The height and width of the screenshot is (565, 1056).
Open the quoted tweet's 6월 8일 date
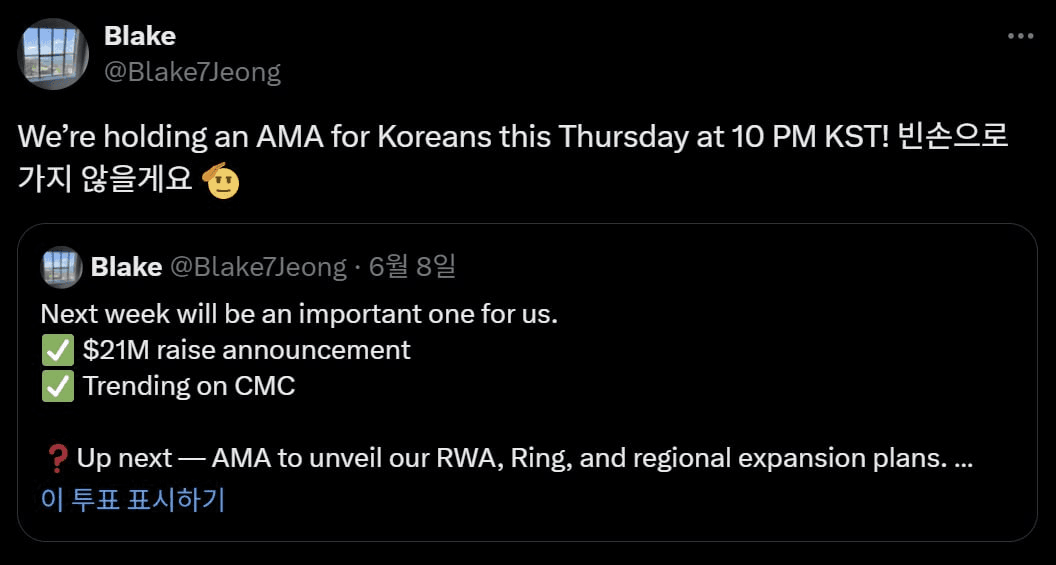click(x=412, y=267)
